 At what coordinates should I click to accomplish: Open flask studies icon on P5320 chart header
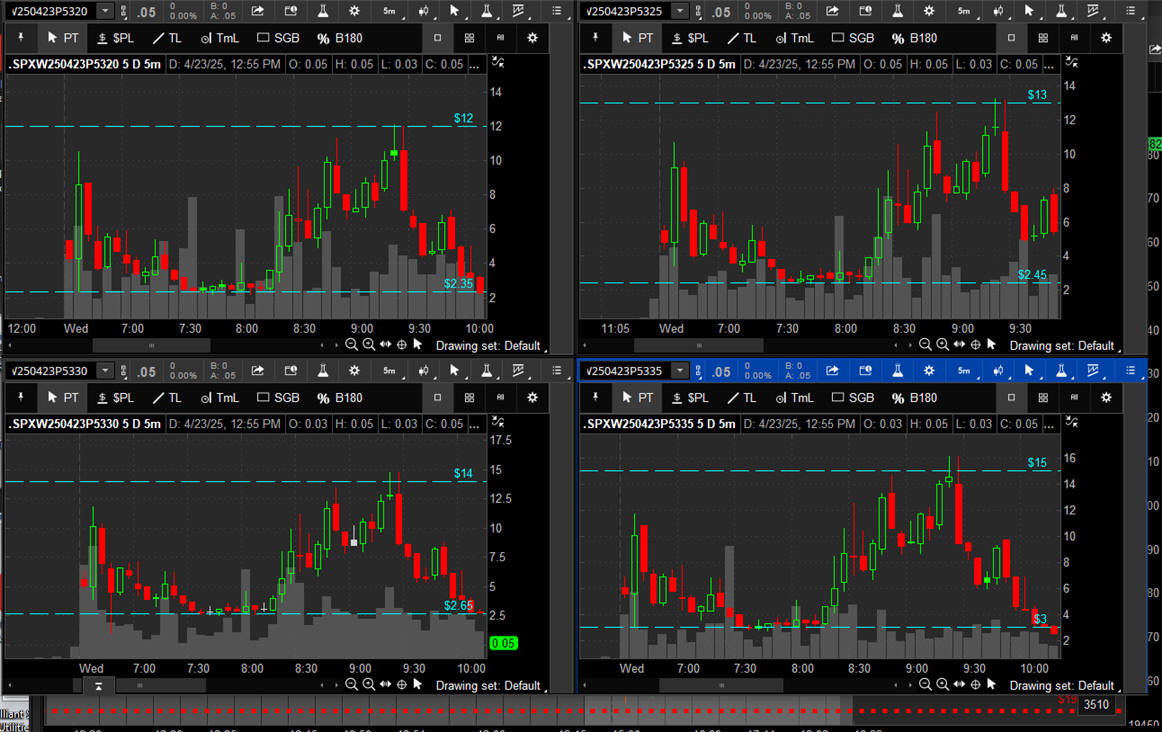pos(322,11)
